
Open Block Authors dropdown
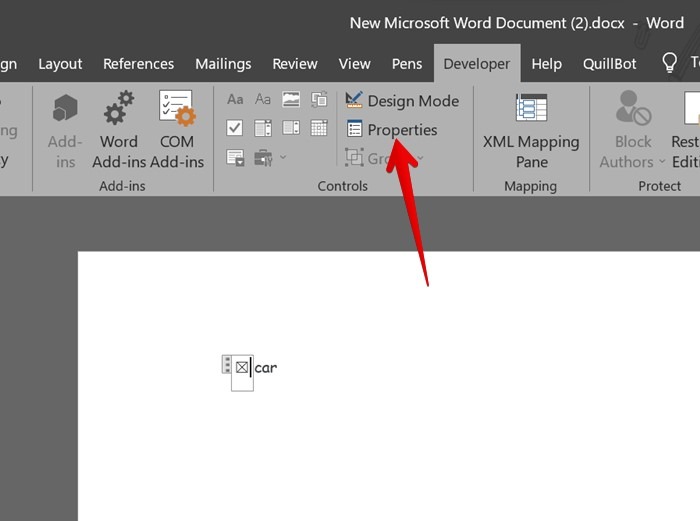click(x=632, y=131)
